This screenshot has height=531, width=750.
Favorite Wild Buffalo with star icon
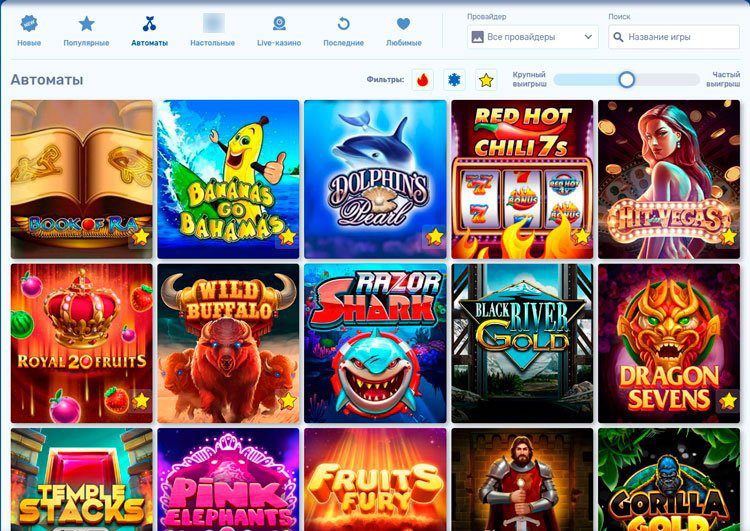pos(288,400)
